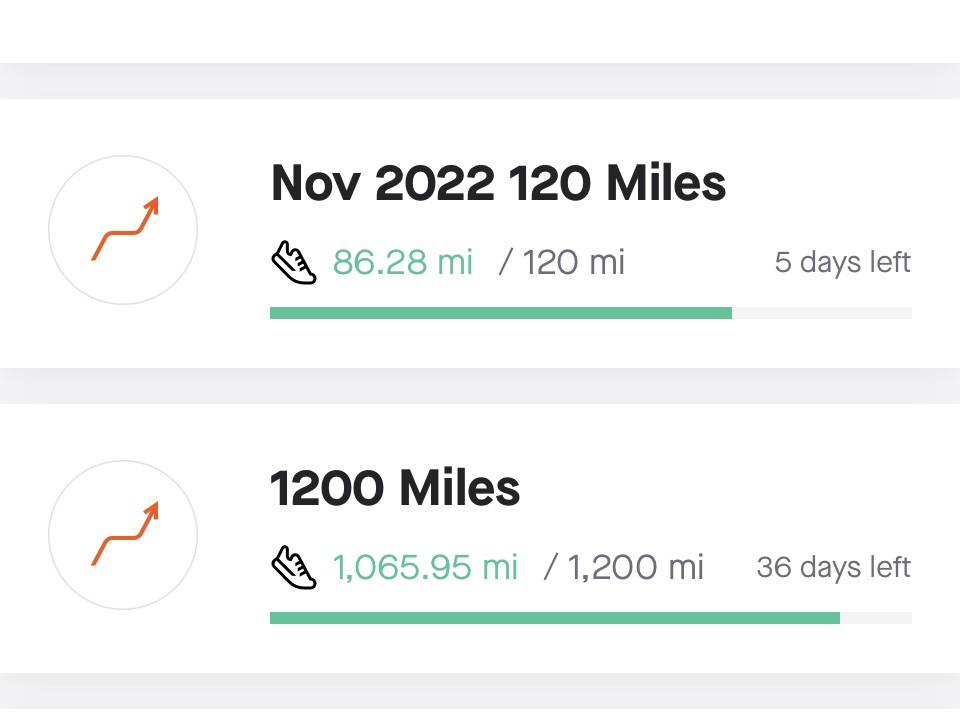This screenshot has height=728, width=960.
Task: Tap the "5 days left" label
Action: tap(842, 263)
